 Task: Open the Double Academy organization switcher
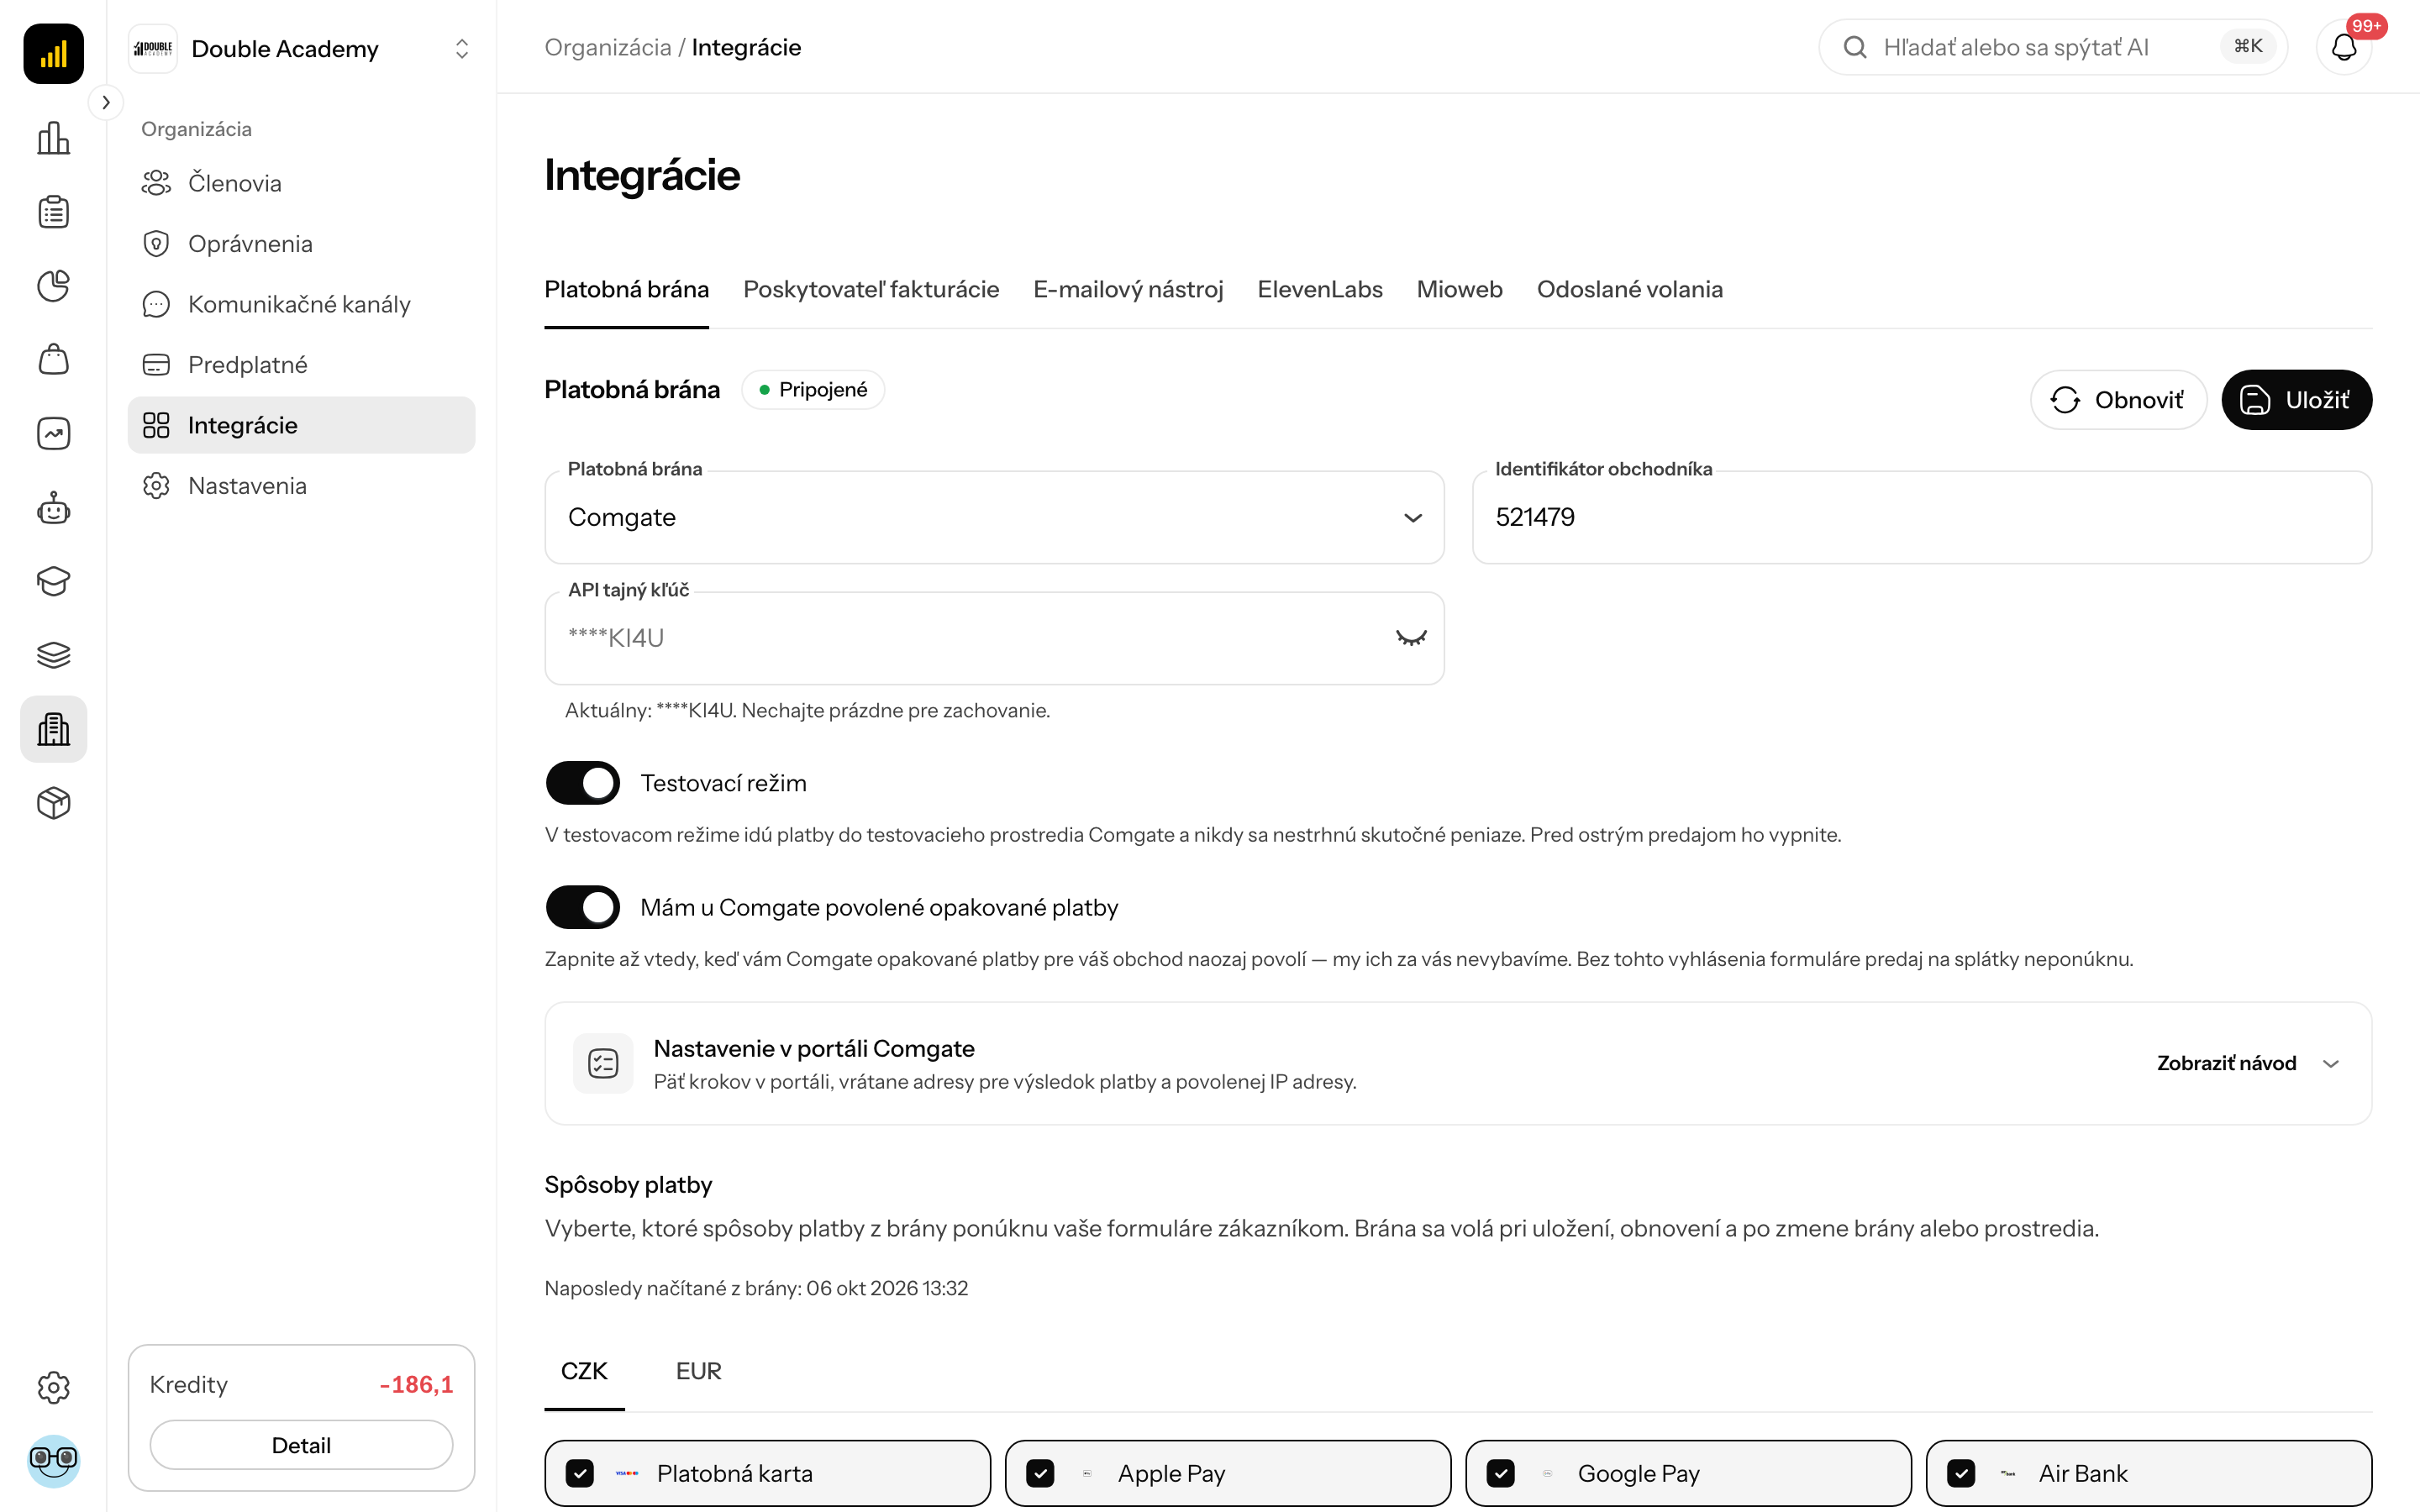[301, 49]
